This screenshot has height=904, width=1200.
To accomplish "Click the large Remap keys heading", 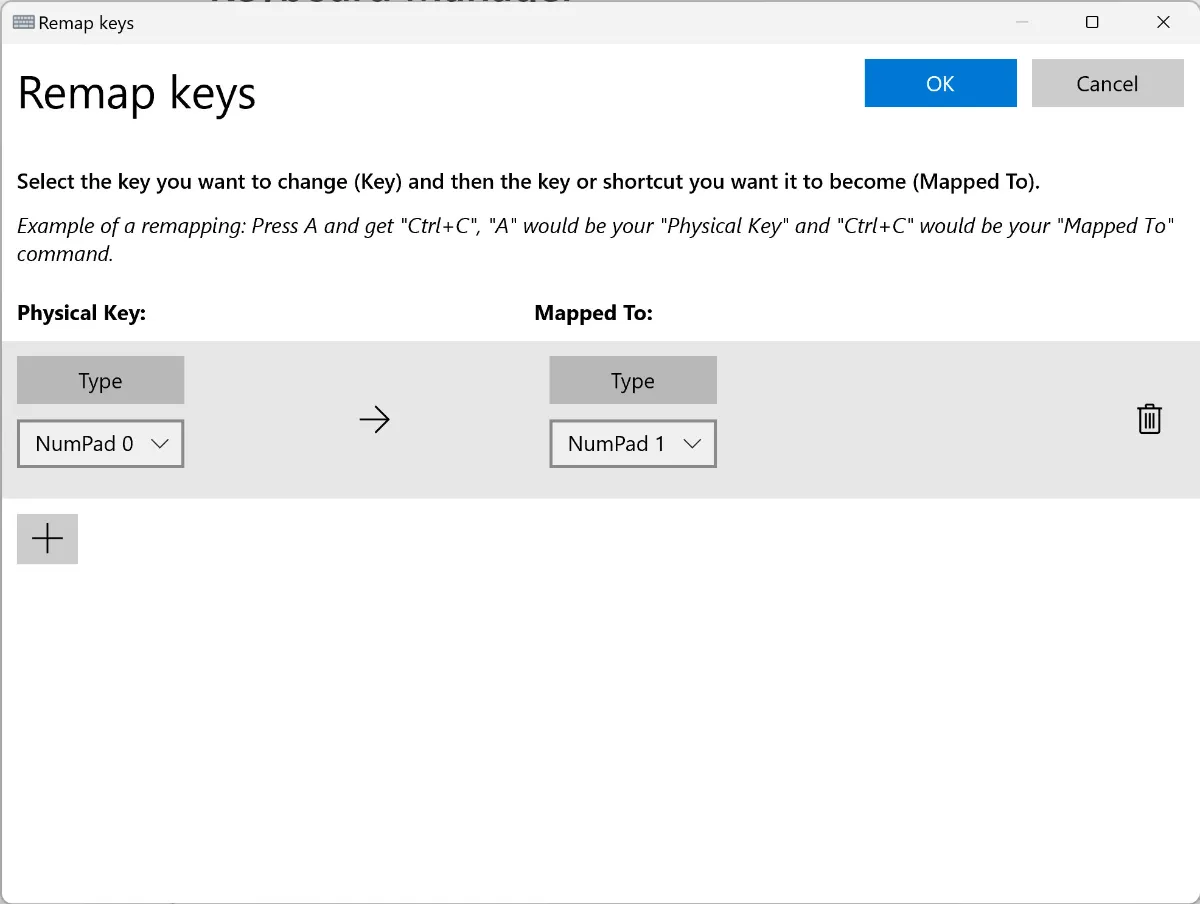I will (x=137, y=93).
